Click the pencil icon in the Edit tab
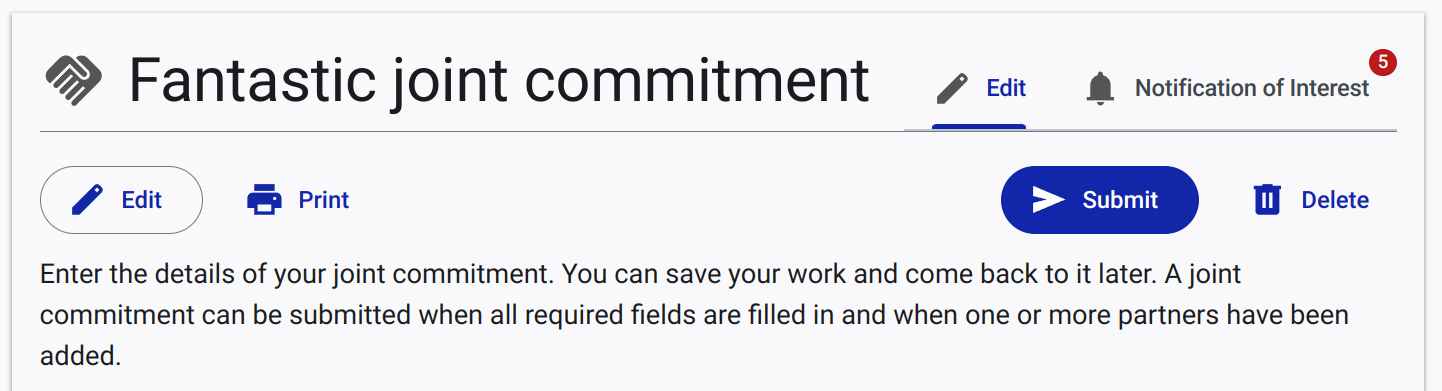1442x391 pixels. tap(953, 89)
